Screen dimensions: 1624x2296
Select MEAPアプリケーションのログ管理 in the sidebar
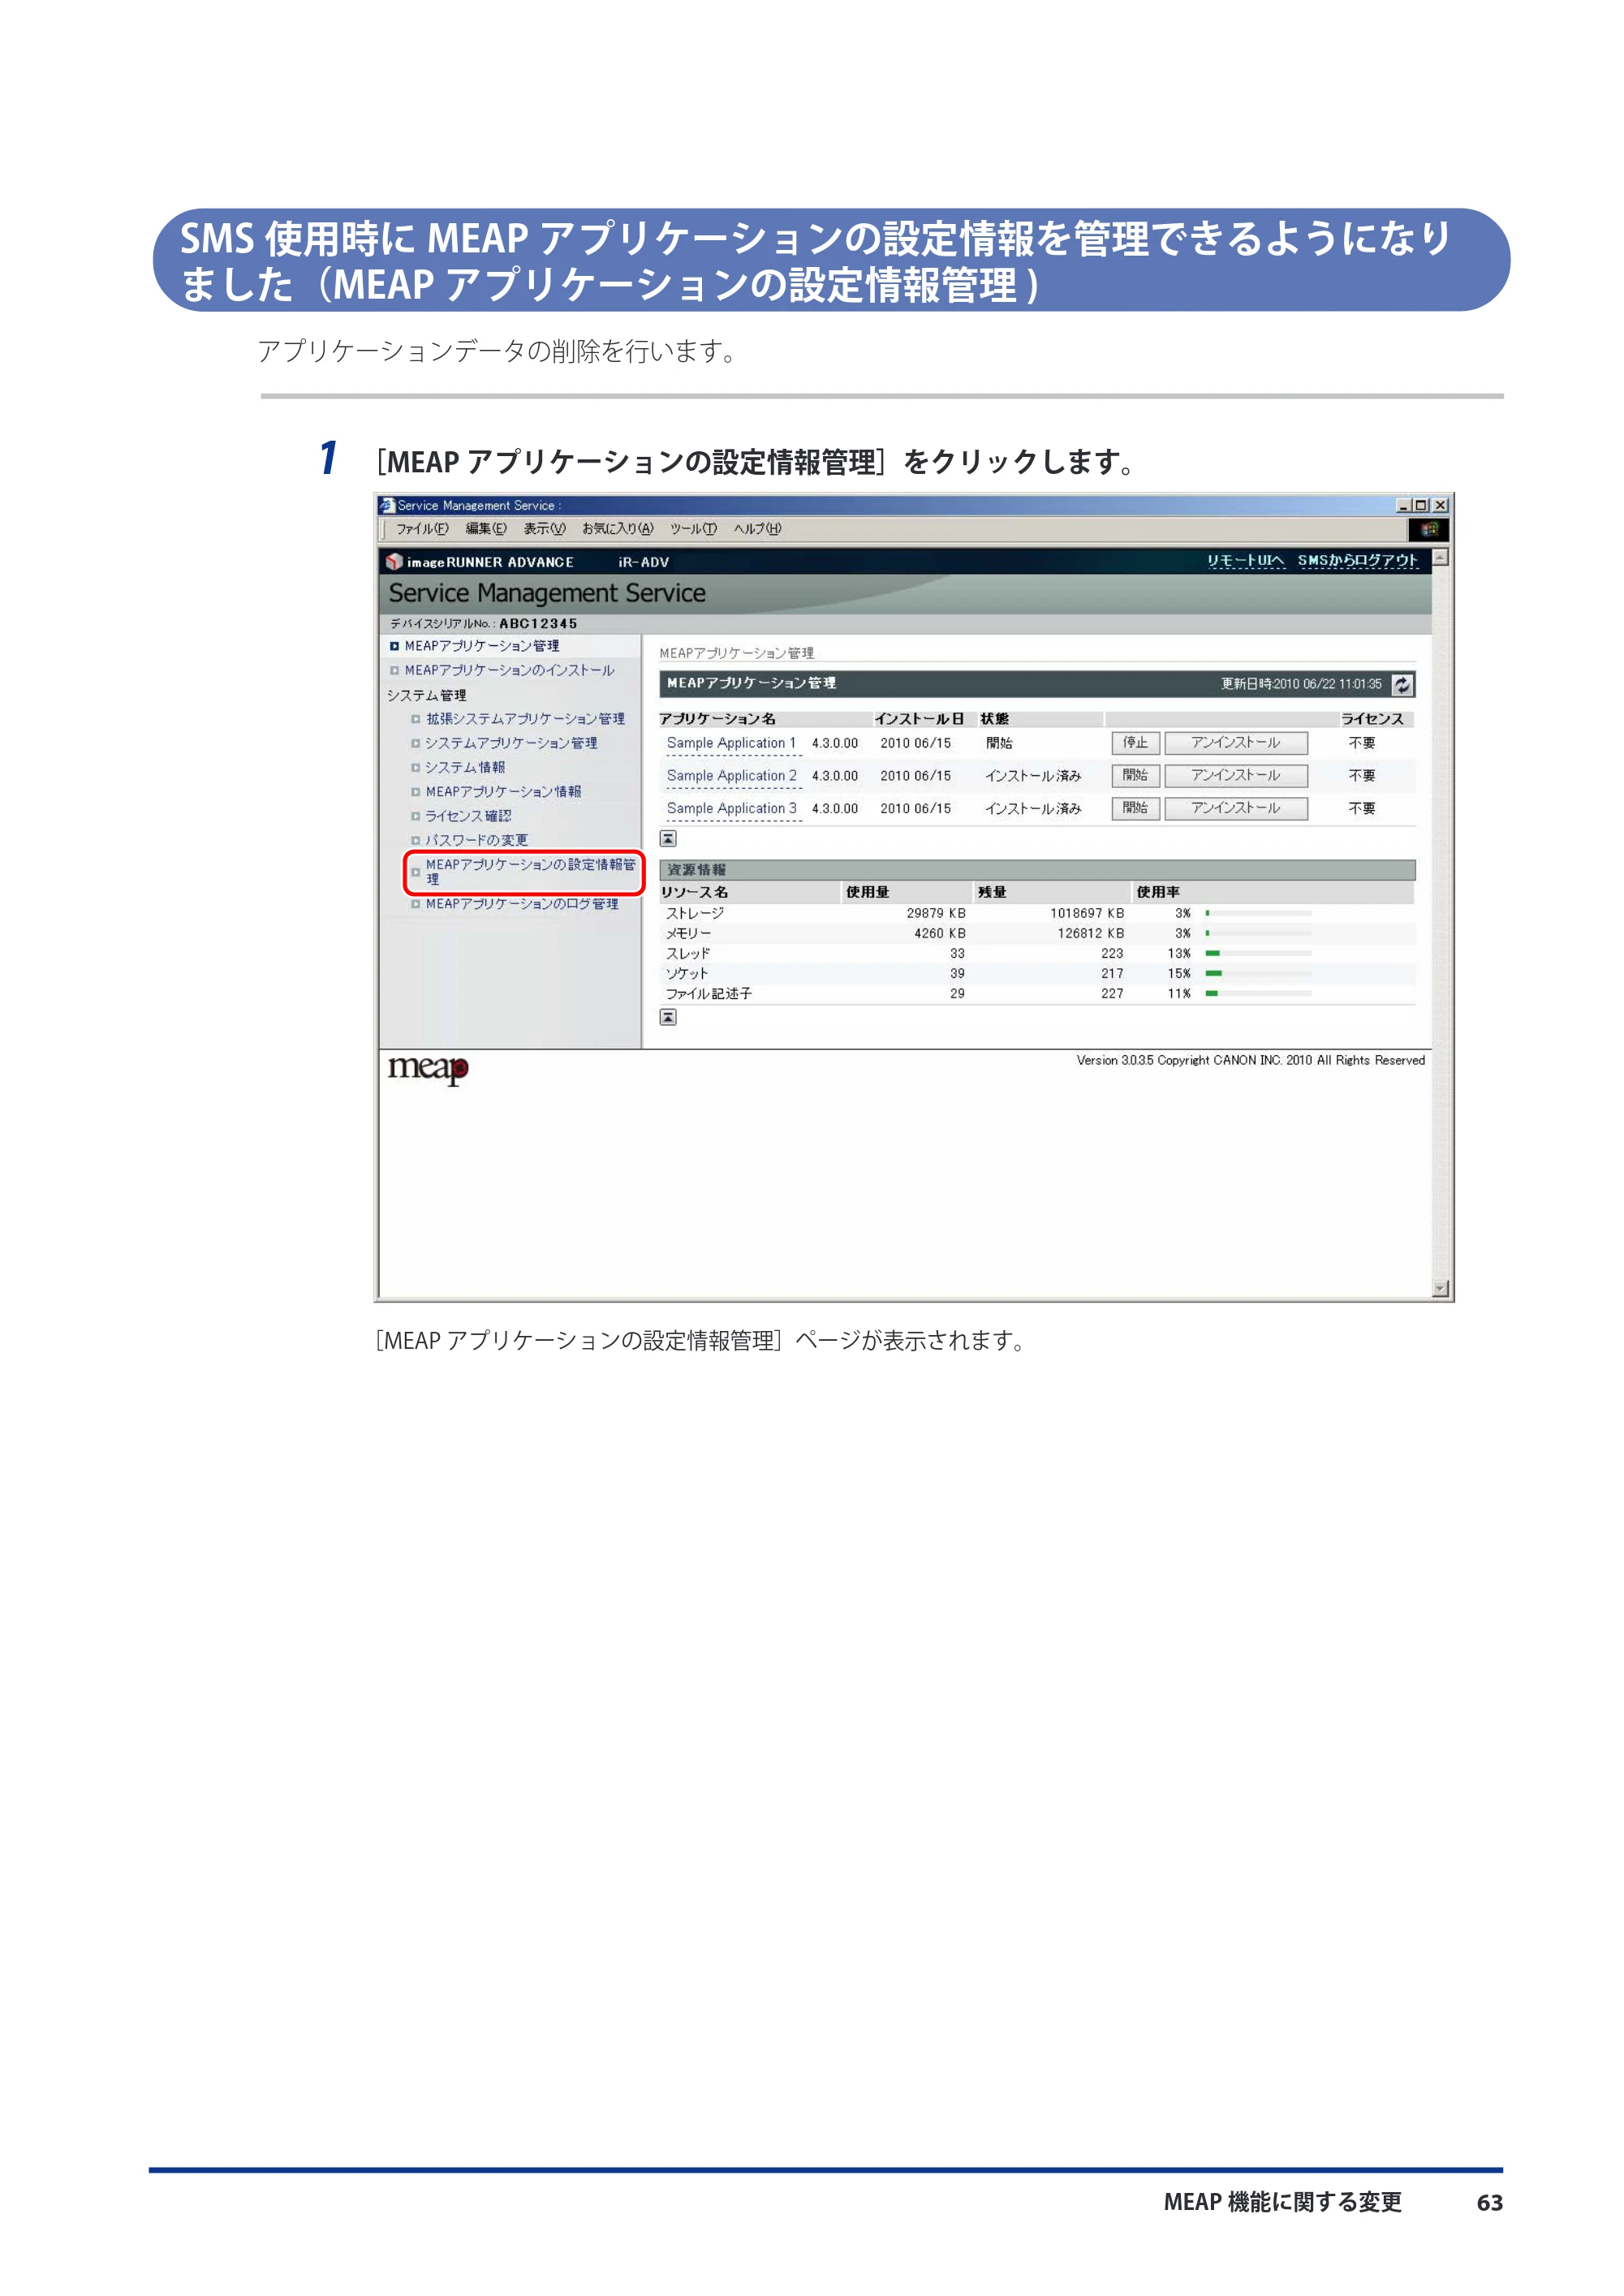click(x=522, y=904)
